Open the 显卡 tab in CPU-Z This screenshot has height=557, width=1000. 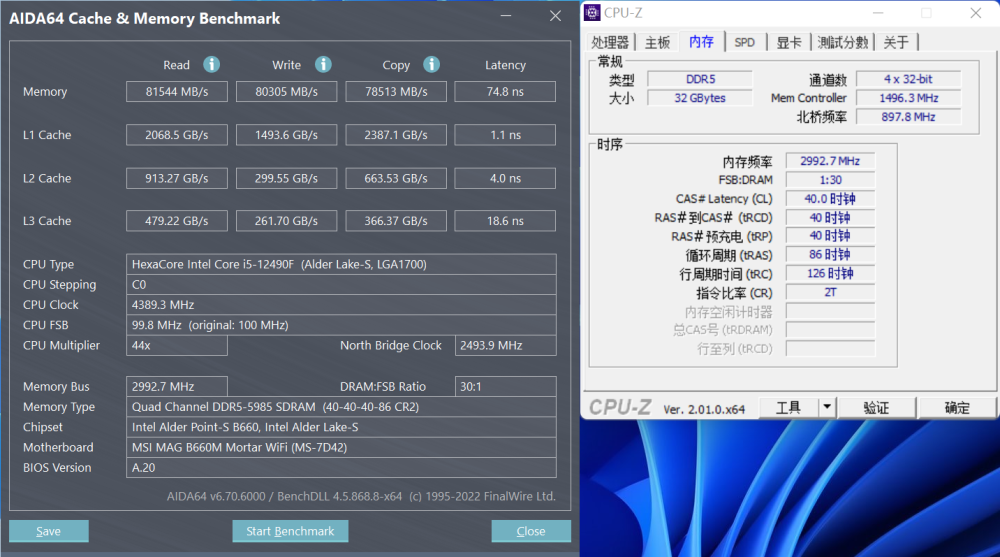[789, 42]
